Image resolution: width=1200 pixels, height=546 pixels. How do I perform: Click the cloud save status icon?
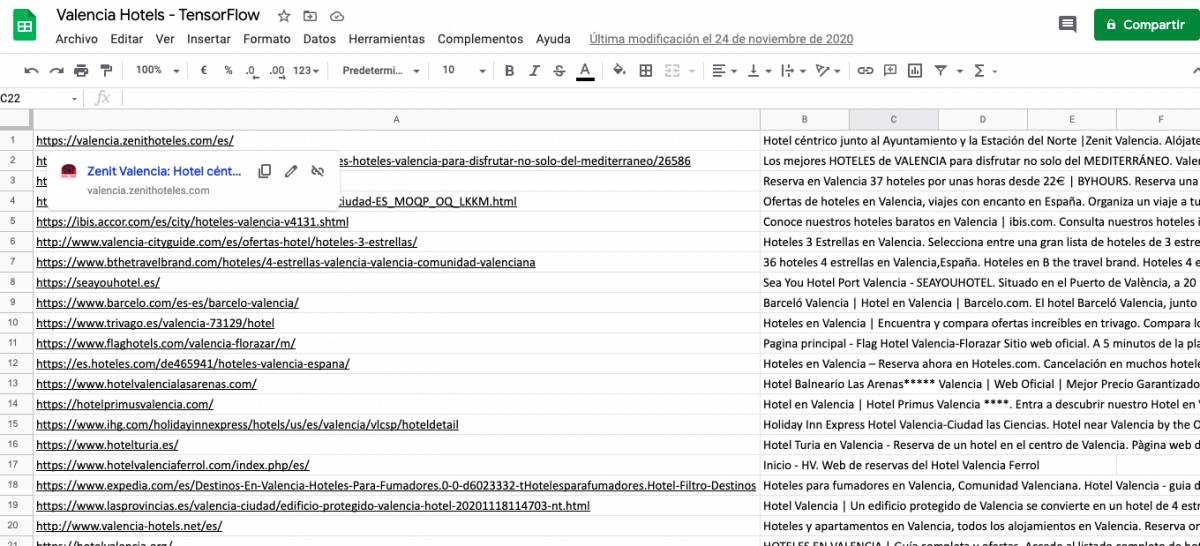(x=337, y=16)
